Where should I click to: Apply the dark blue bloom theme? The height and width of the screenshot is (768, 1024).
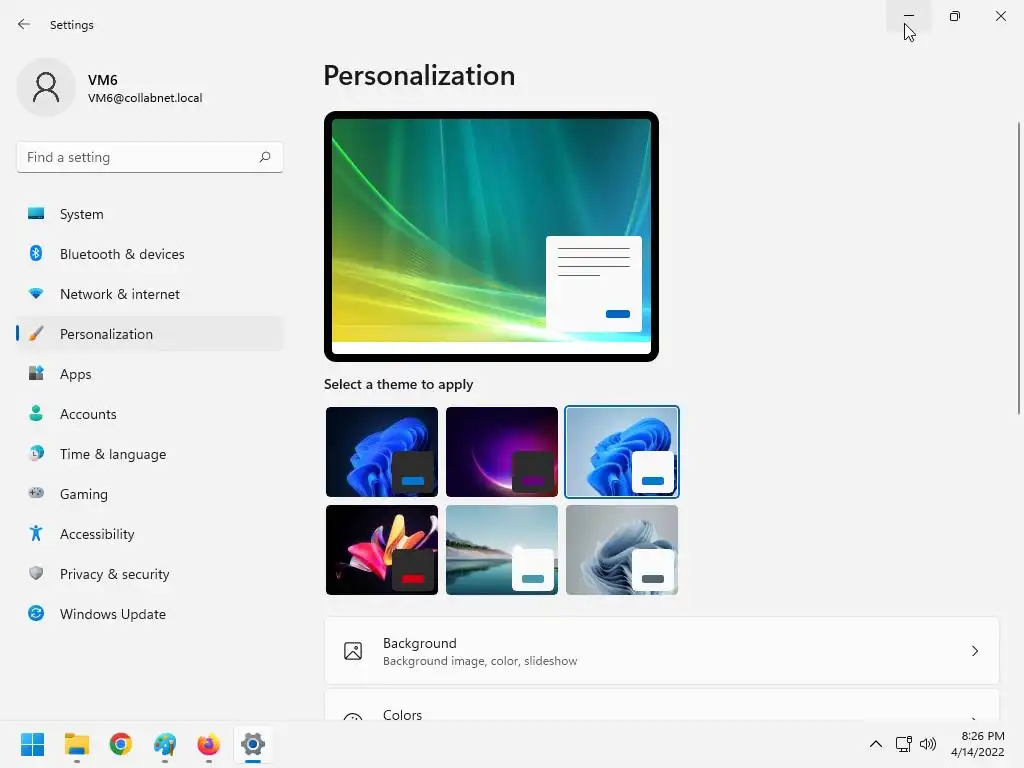[382, 452]
